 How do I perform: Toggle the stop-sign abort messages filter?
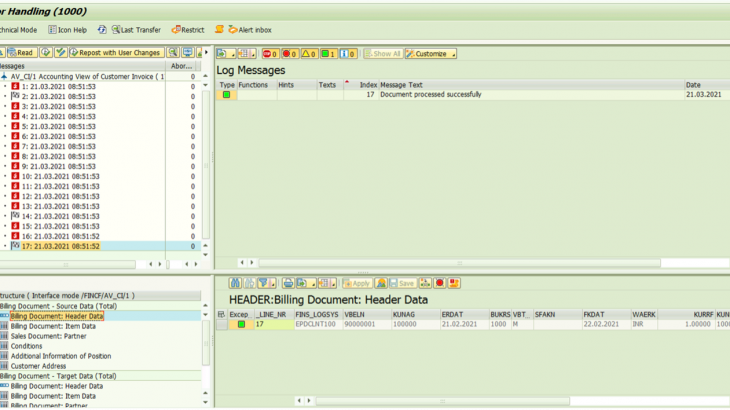point(270,54)
